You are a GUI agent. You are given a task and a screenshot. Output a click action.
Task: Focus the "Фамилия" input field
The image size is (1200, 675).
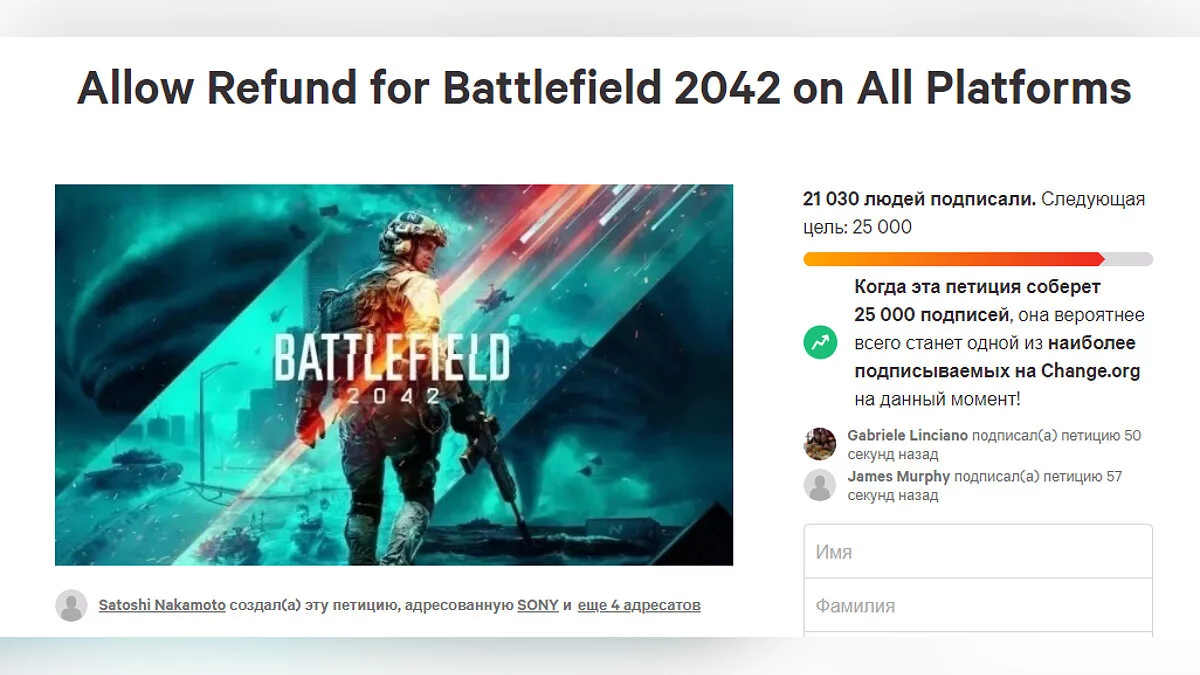click(978, 606)
